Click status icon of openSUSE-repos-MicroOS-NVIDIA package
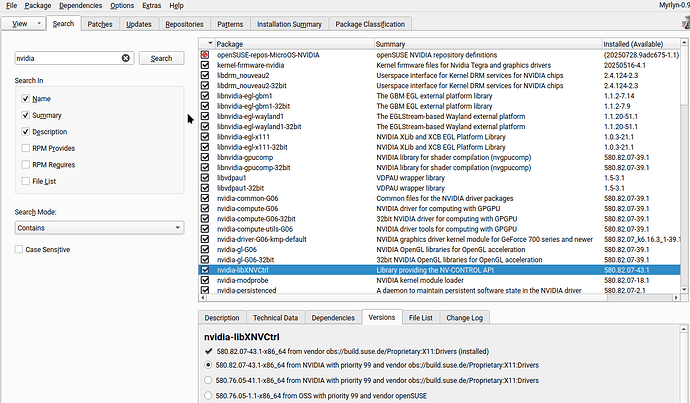The image size is (690, 403). pos(205,54)
